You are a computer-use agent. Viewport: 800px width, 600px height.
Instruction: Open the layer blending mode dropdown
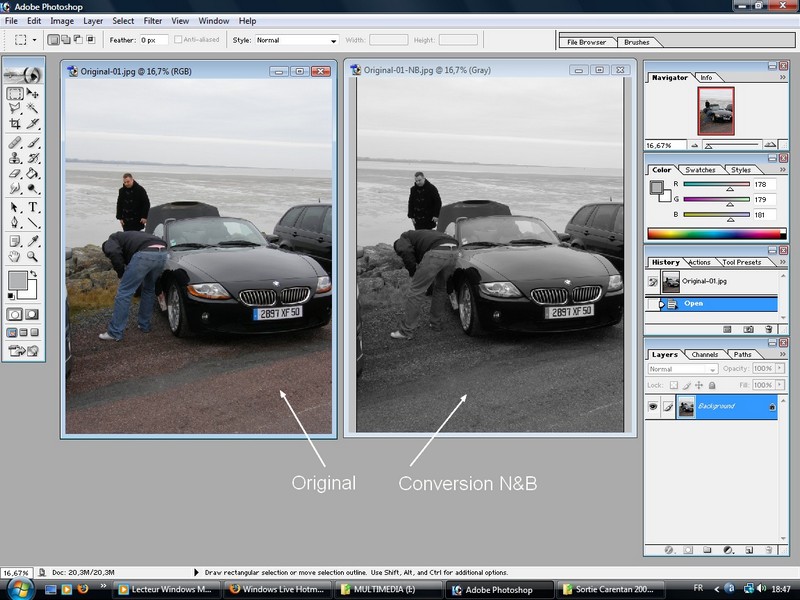[683, 368]
